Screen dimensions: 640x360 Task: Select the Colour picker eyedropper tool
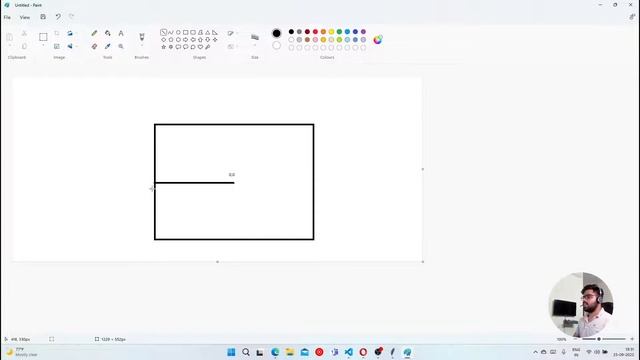pyautogui.click(x=108, y=47)
